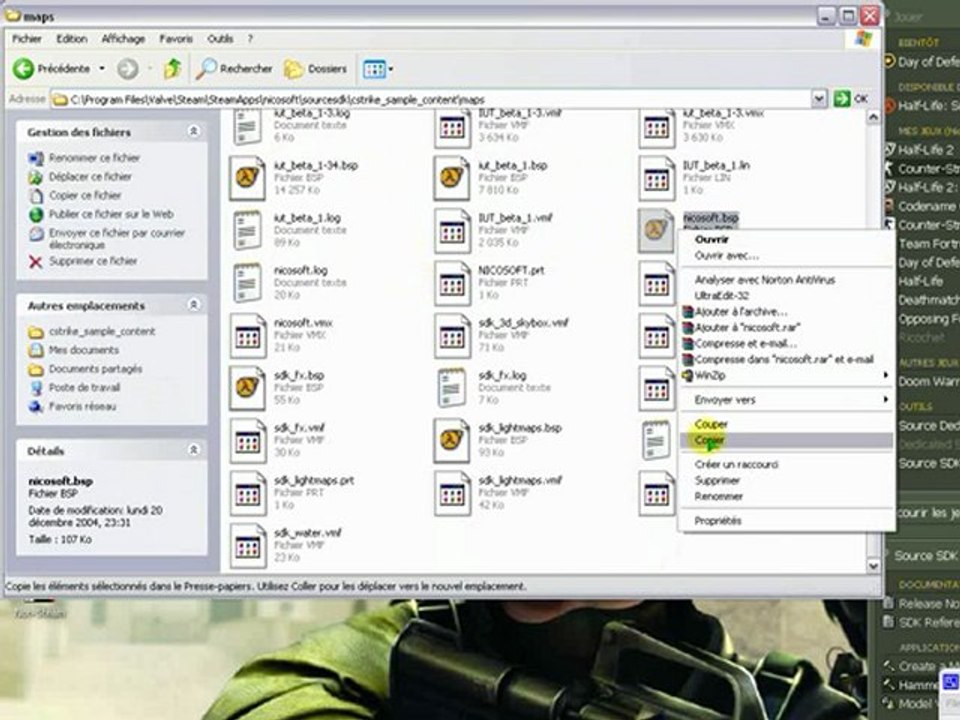Select the nicosoft.bsp file icon
960x720 pixels.
(656, 230)
